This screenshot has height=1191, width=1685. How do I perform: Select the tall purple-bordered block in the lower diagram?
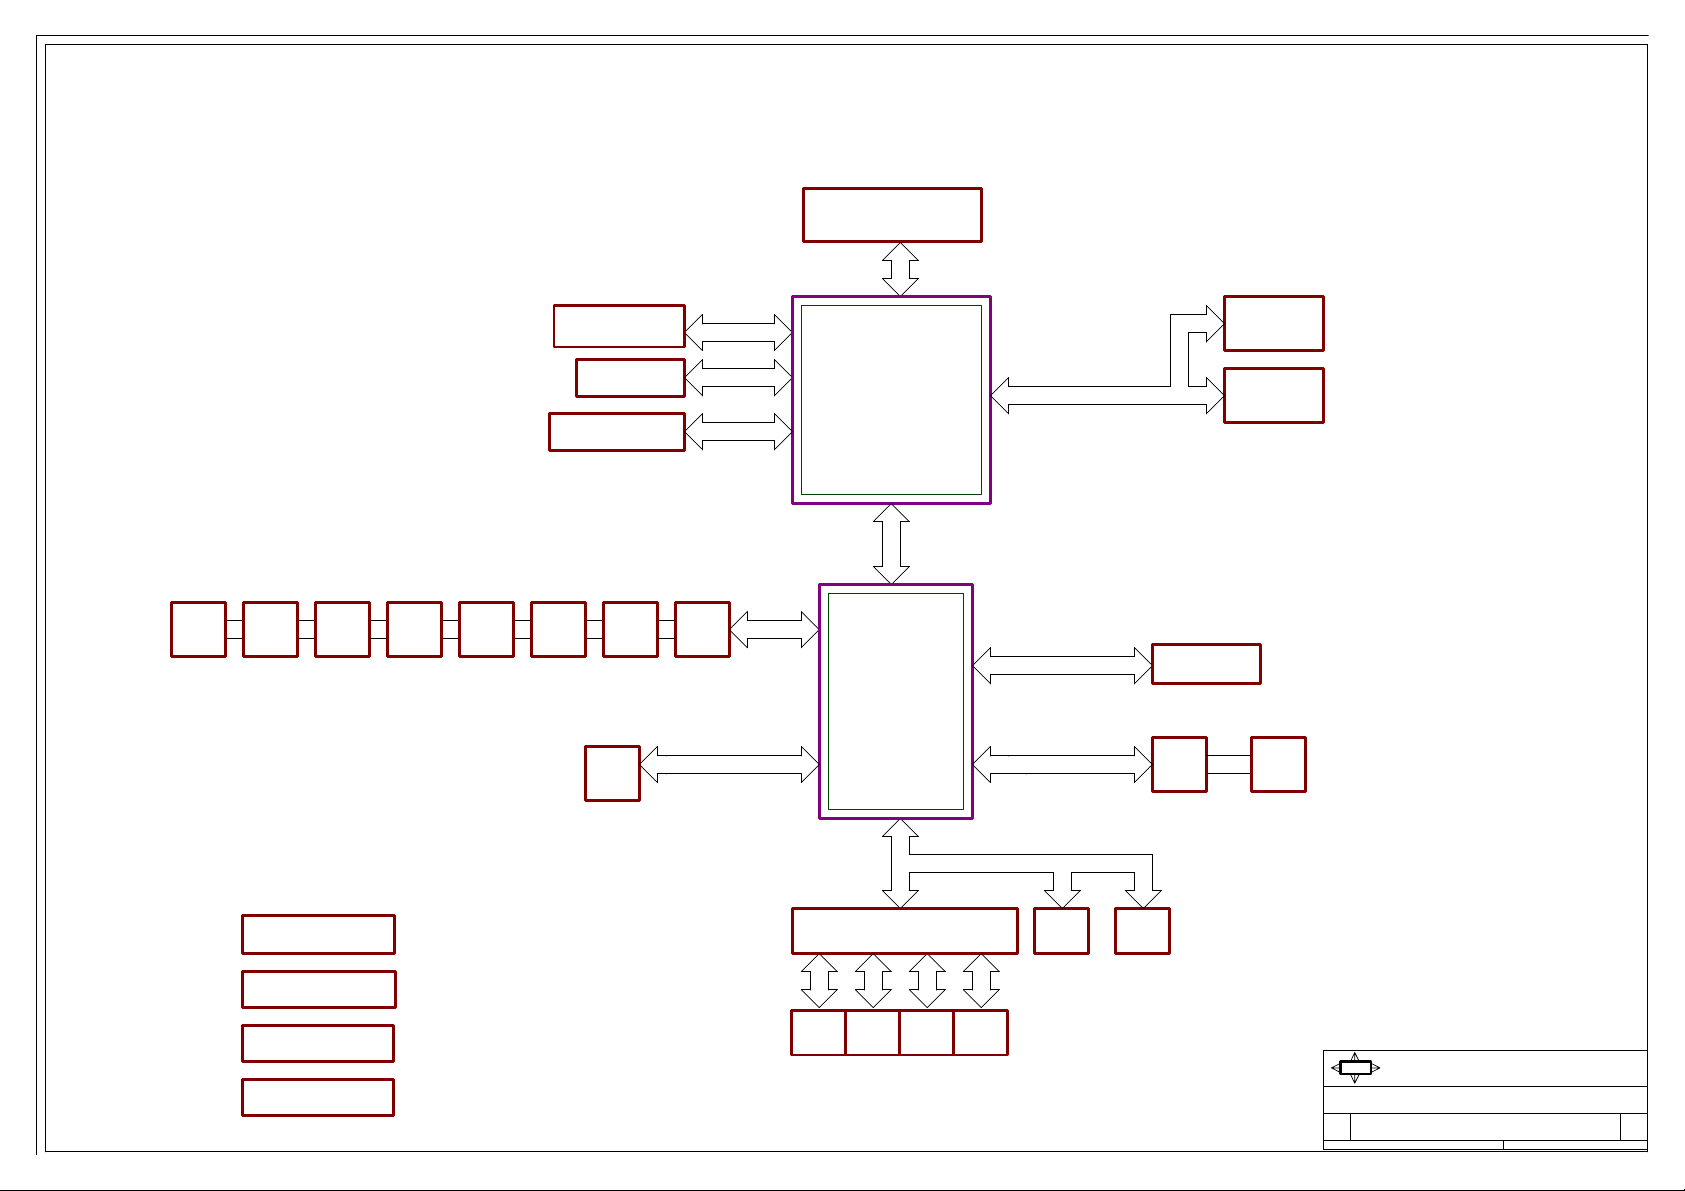tap(896, 701)
